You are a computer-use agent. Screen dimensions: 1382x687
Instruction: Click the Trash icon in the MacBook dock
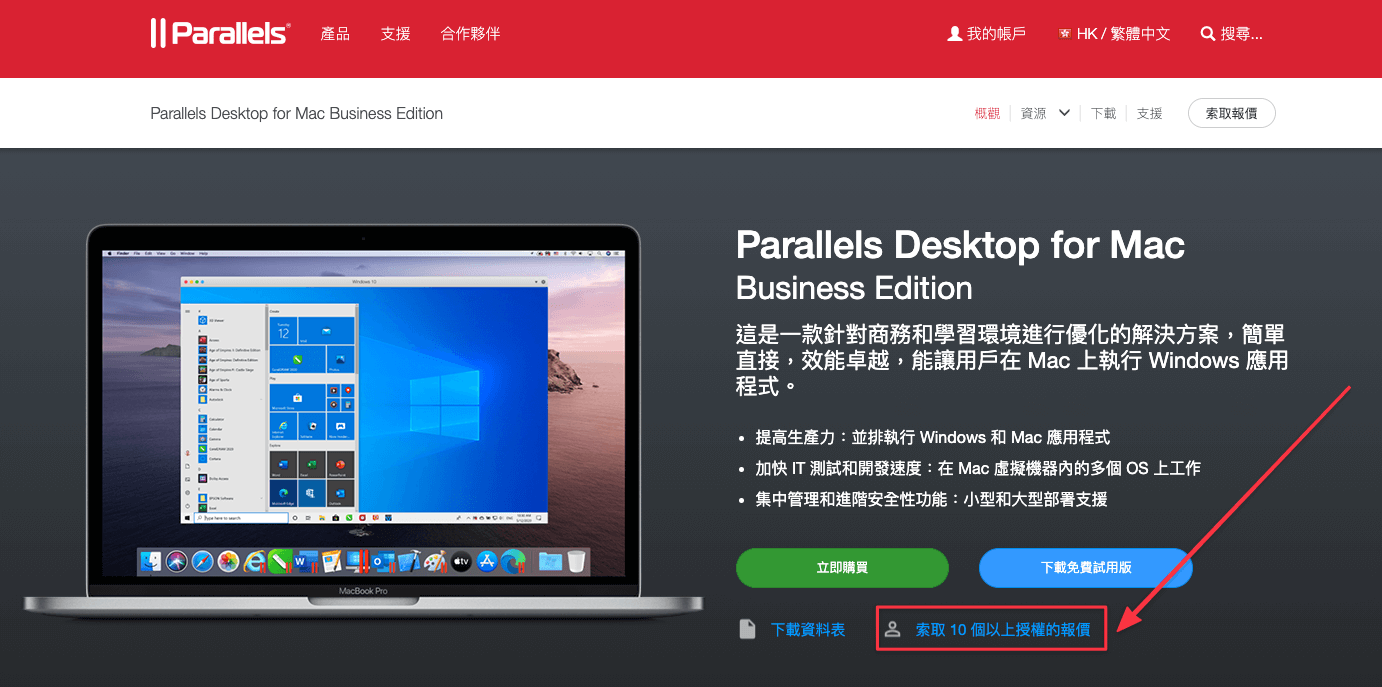[x=576, y=561]
